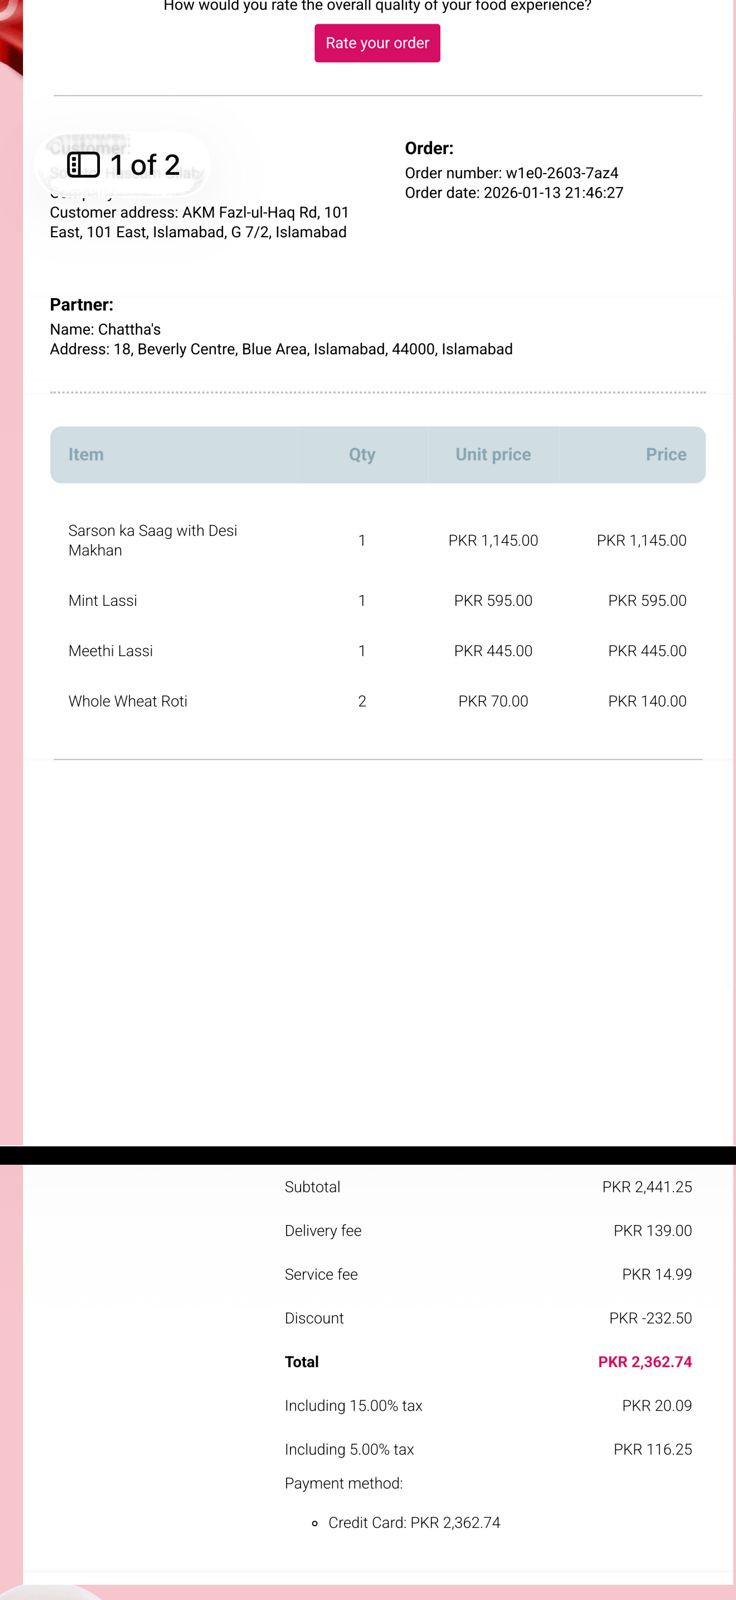
Task: Click the Discount amount PKR -232.50
Action: coord(650,1318)
